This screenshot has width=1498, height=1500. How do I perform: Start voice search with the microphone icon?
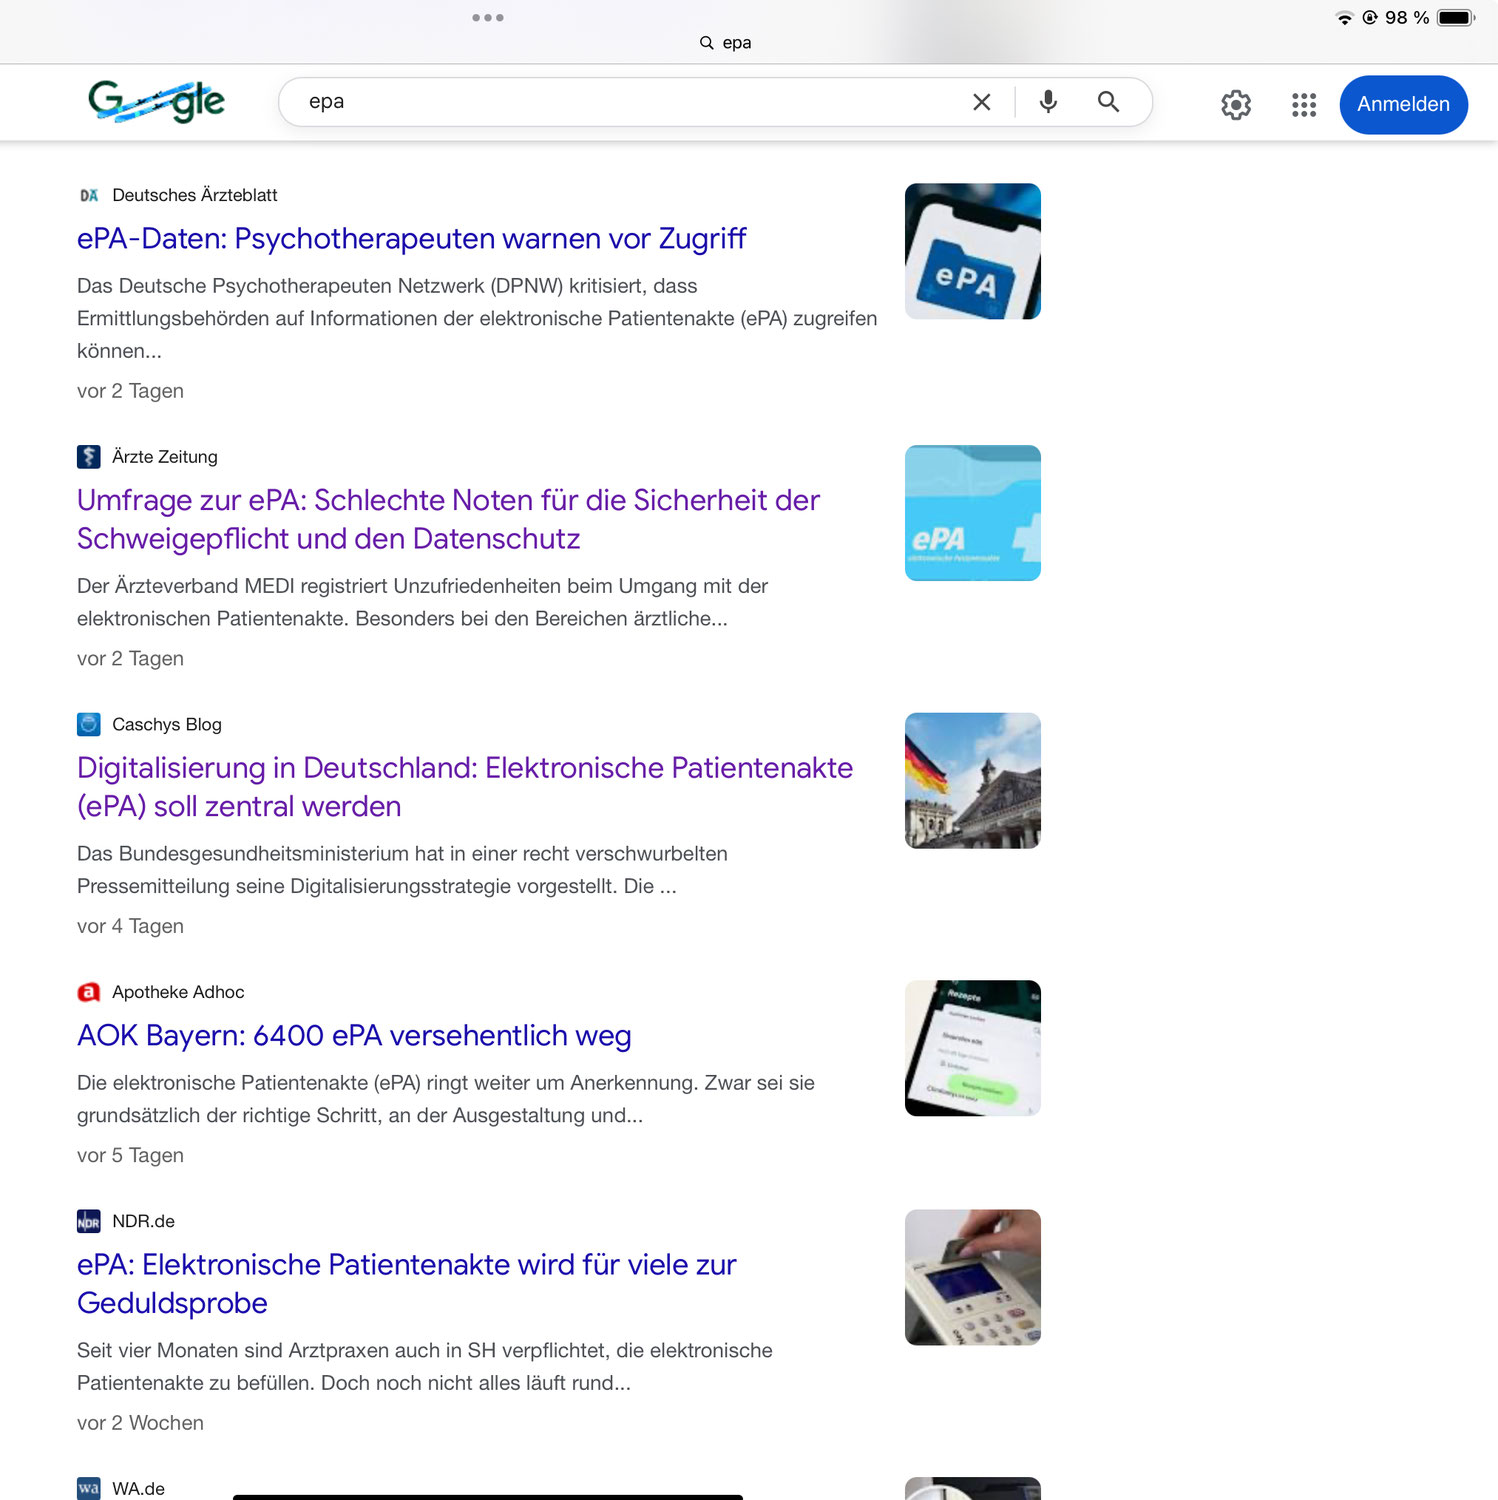point(1048,102)
